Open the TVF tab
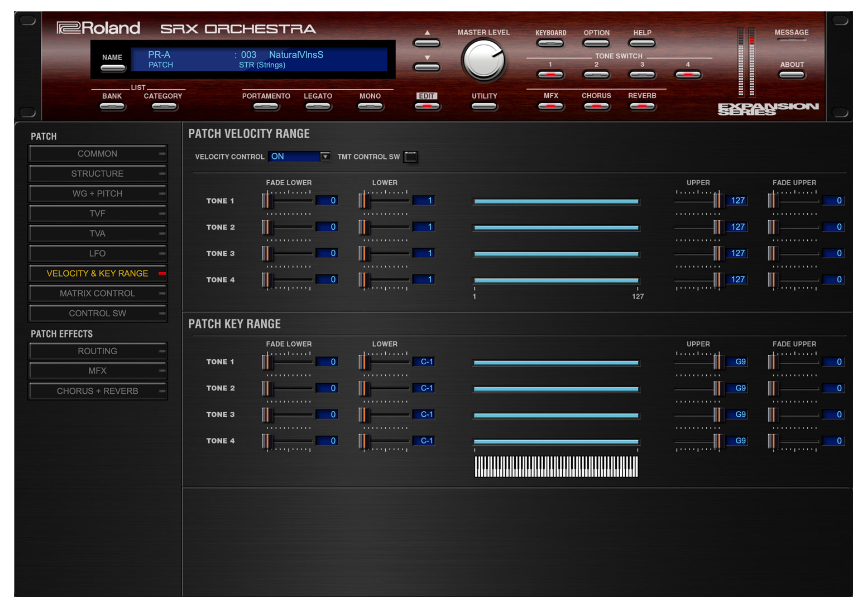Viewport: 868px width, 616px height. 97,214
